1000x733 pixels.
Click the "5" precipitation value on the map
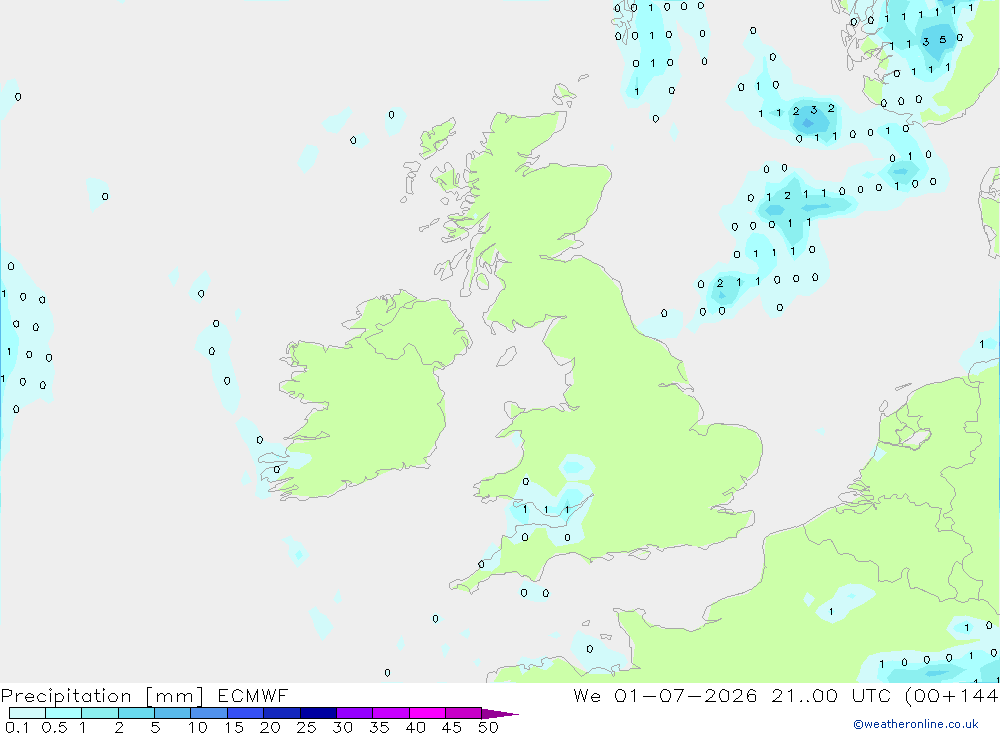point(943,40)
